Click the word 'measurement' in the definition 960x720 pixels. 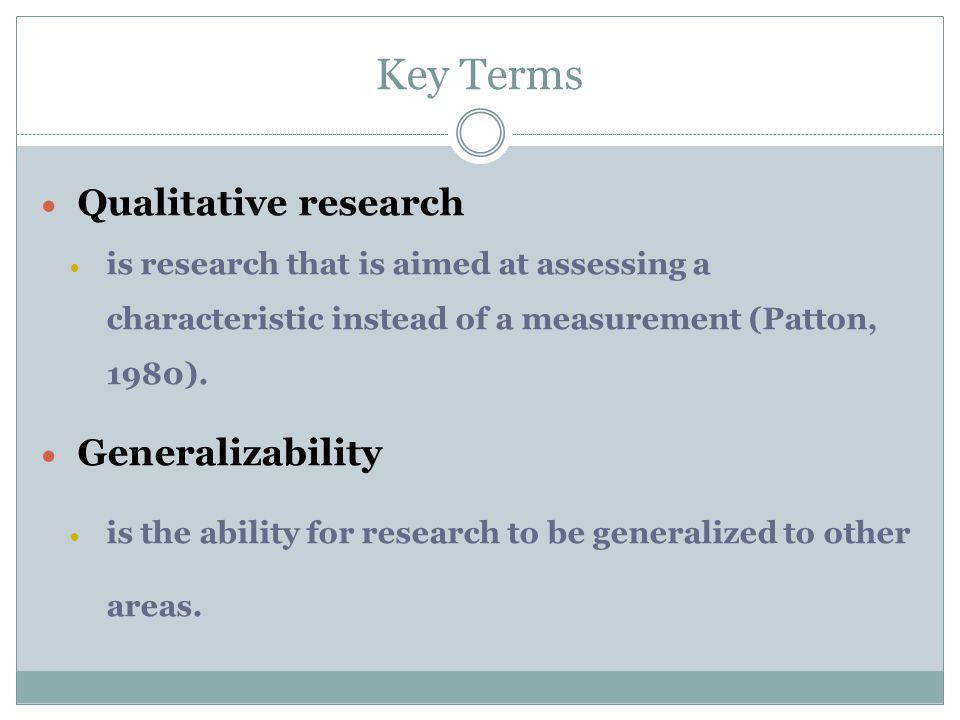pyautogui.click(x=631, y=320)
